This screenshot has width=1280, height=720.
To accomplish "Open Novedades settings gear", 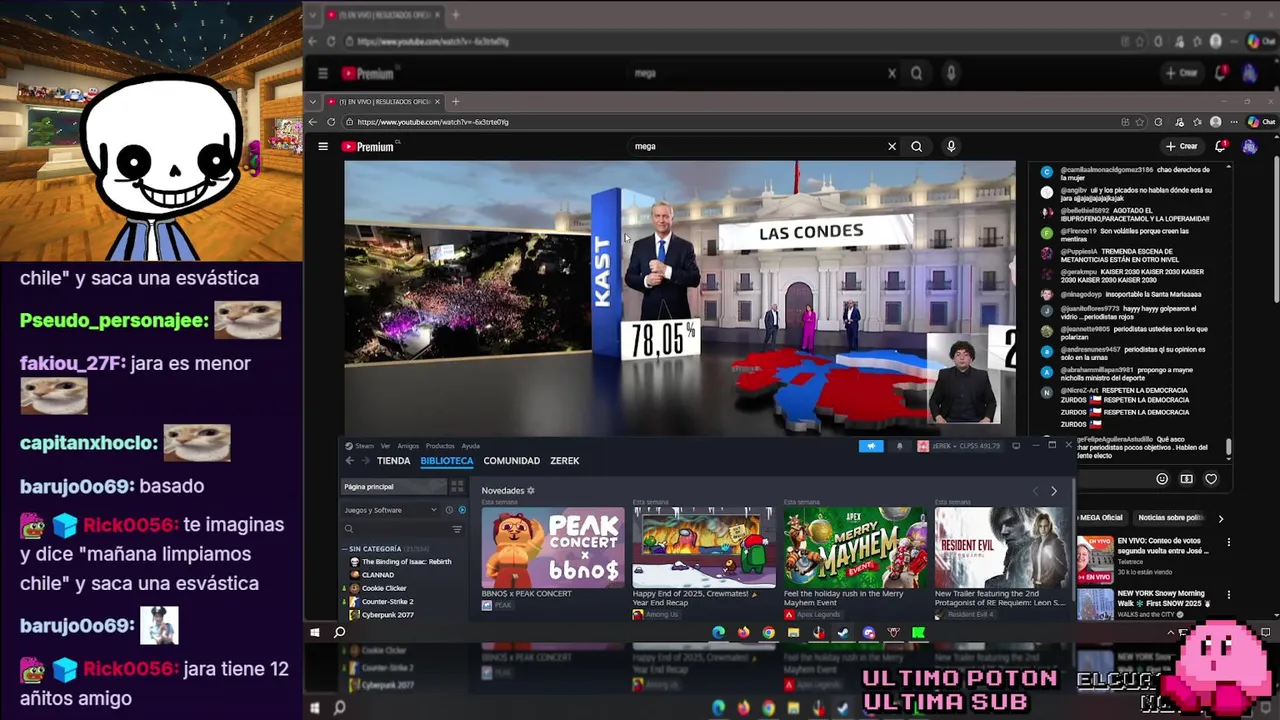I will 531,491.
